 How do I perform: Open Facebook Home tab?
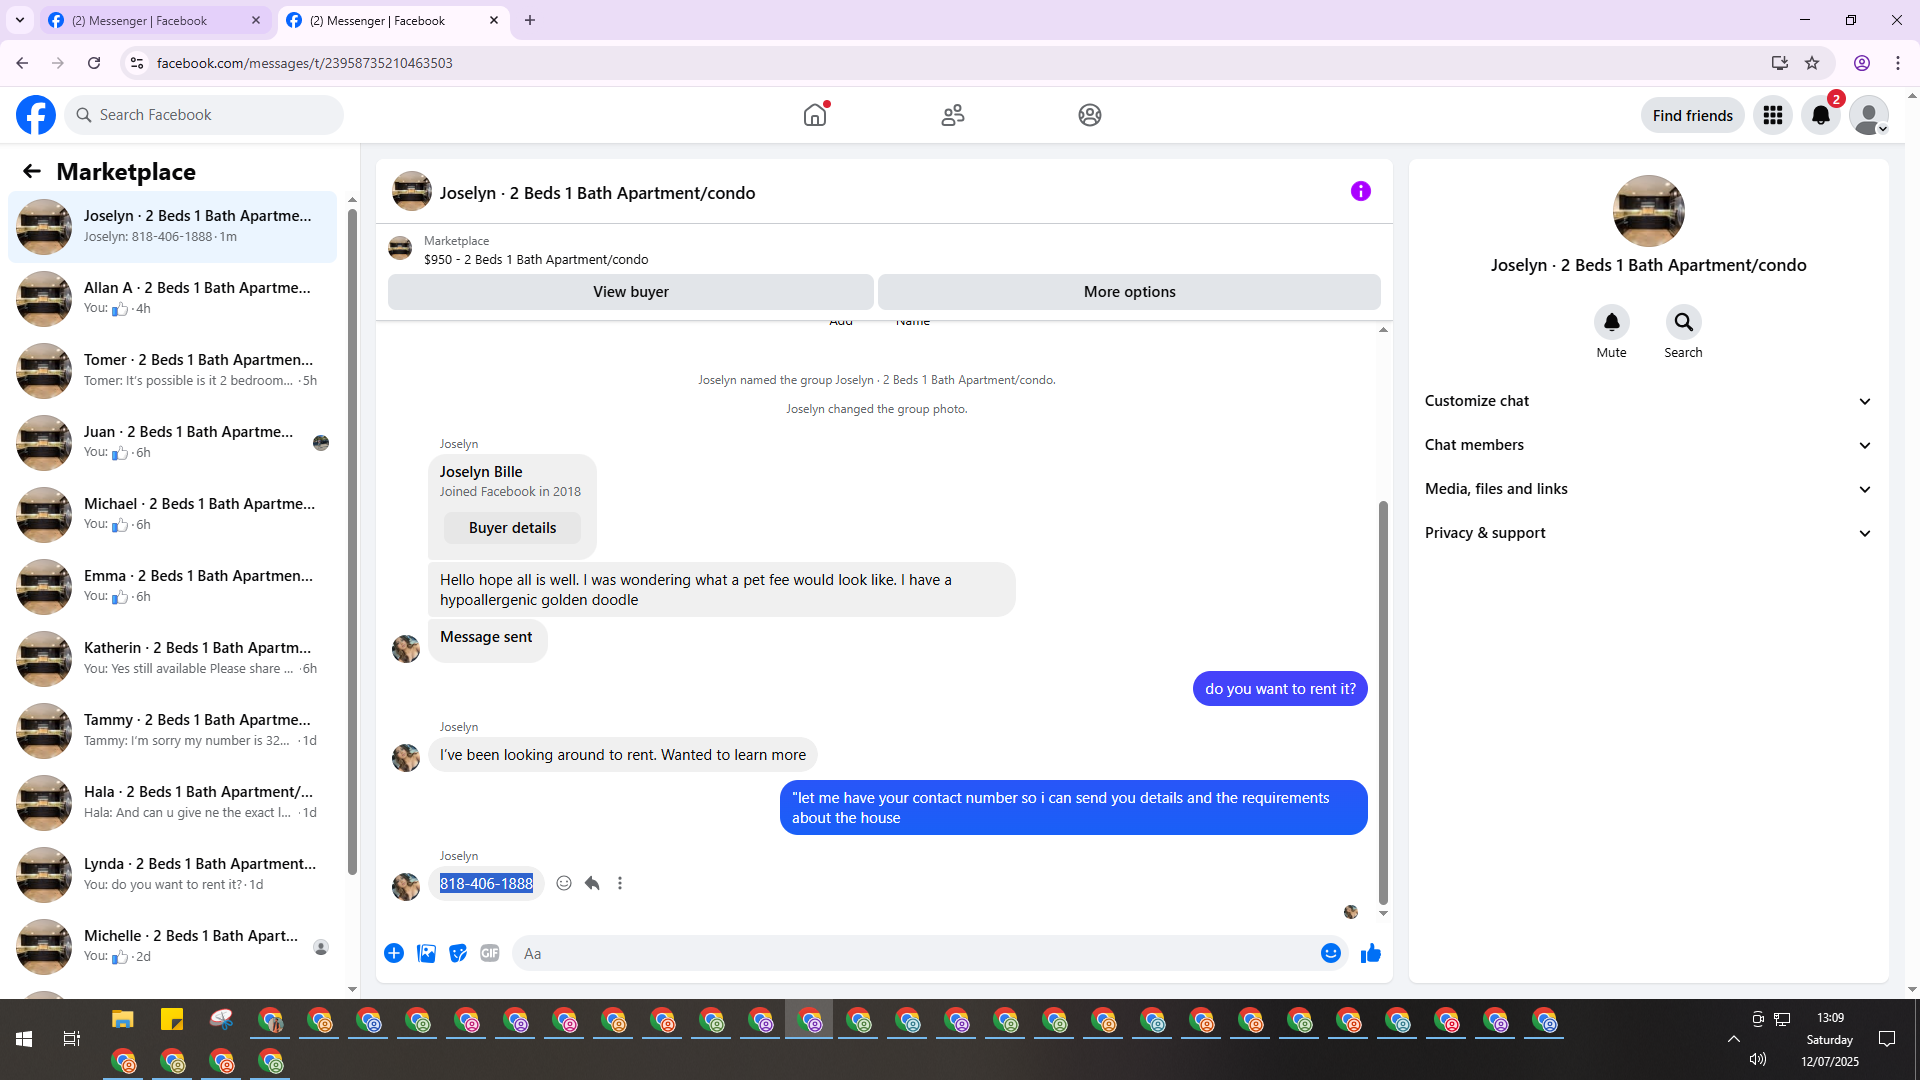815,115
